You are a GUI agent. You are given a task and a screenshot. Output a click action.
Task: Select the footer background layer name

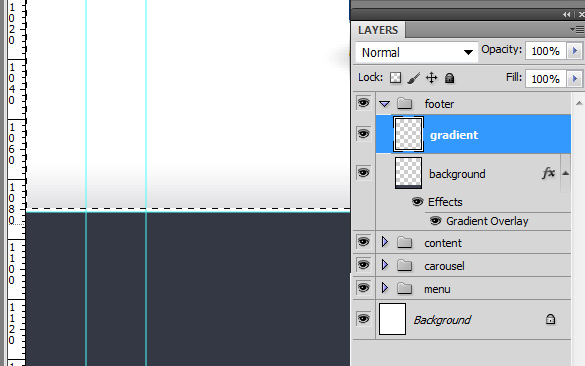(457, 174)
